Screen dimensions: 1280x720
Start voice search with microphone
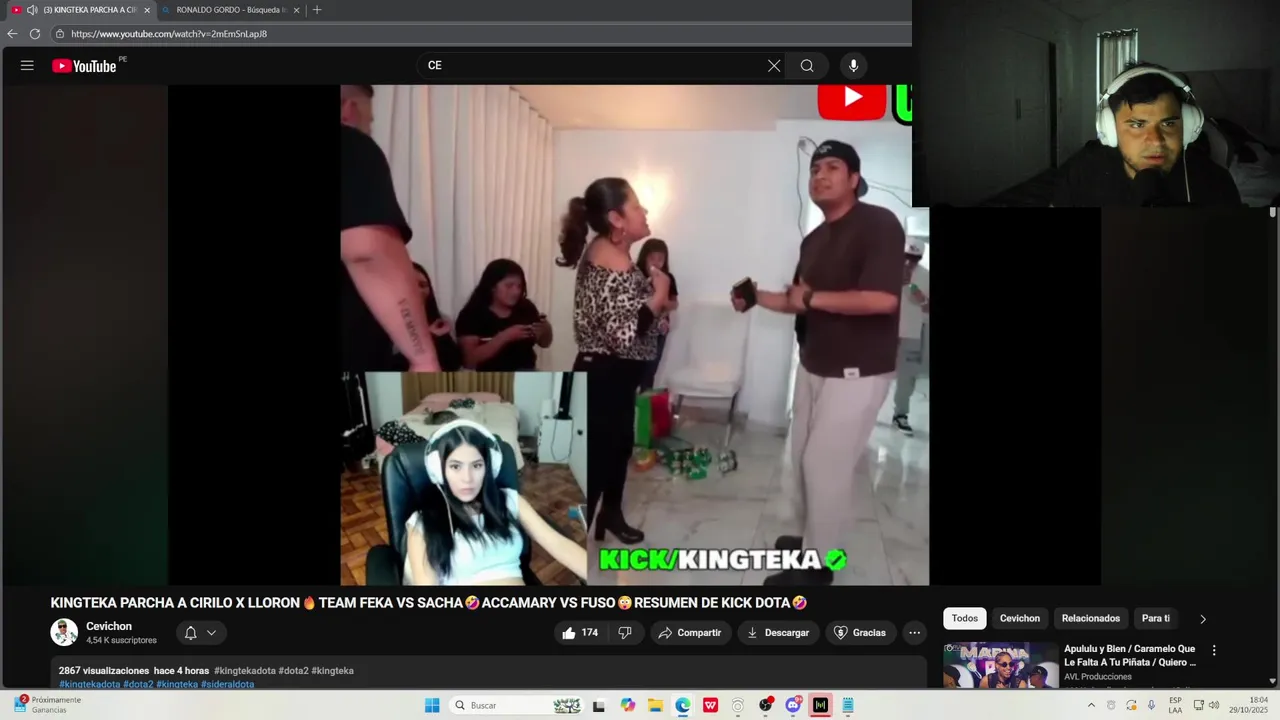click(x=853, y=66)
